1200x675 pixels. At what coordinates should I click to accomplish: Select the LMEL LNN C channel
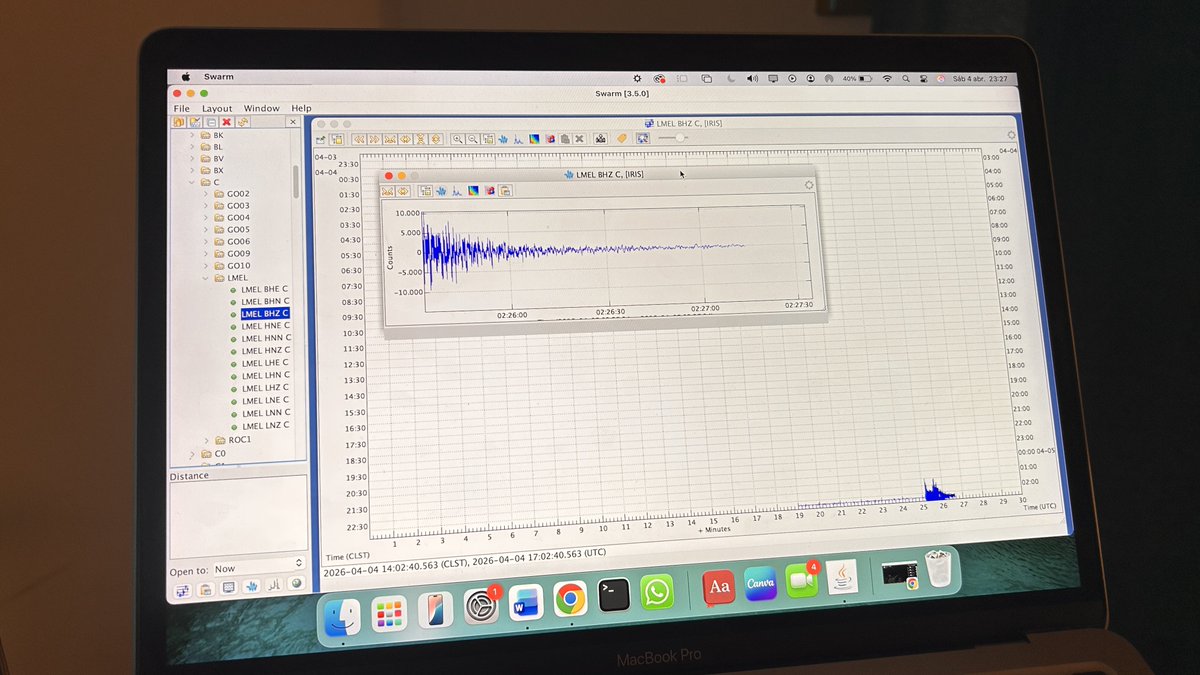coord(265,412)
